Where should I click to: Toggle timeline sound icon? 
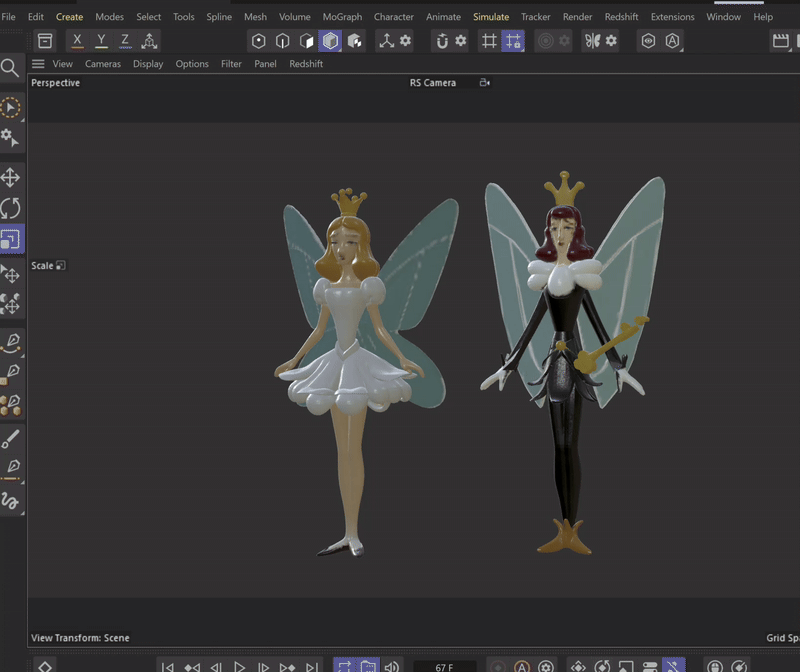[392, 666]
